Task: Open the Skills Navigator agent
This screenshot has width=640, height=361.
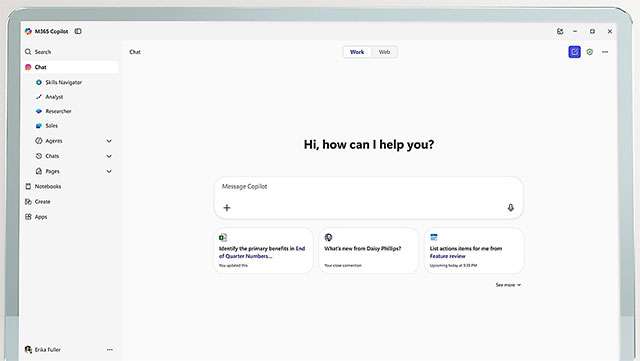Action: coord(63,82)
